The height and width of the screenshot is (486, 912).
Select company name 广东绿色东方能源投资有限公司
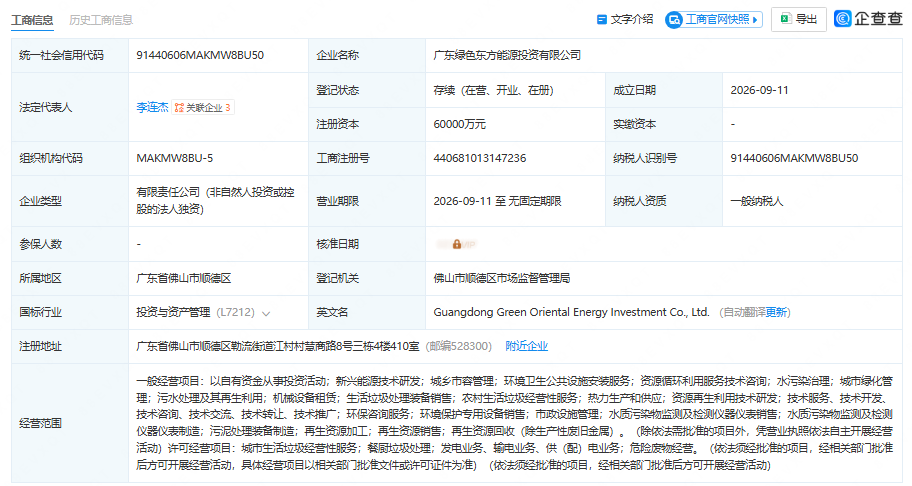coord(507,55)
